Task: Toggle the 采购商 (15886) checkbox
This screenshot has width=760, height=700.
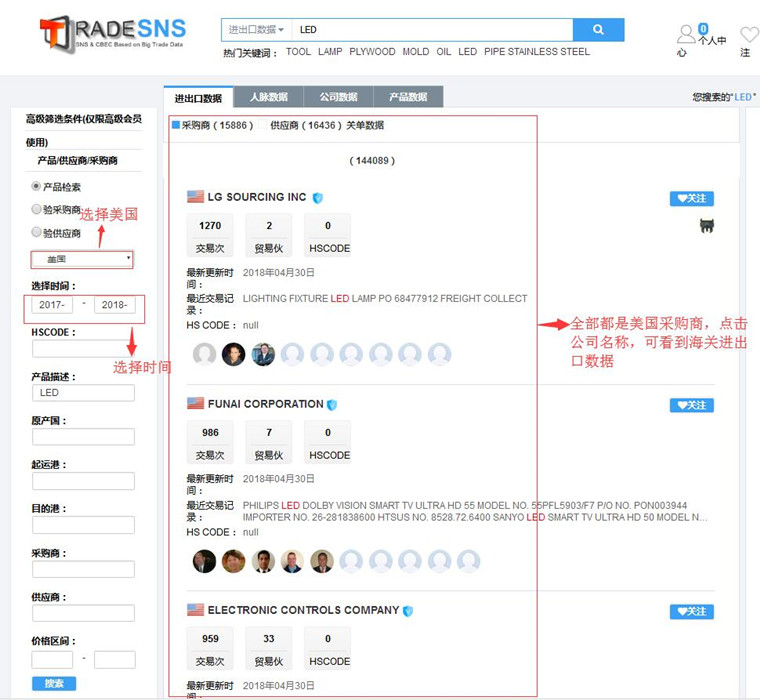Action: pyautogui.click(x=176, y=125)
